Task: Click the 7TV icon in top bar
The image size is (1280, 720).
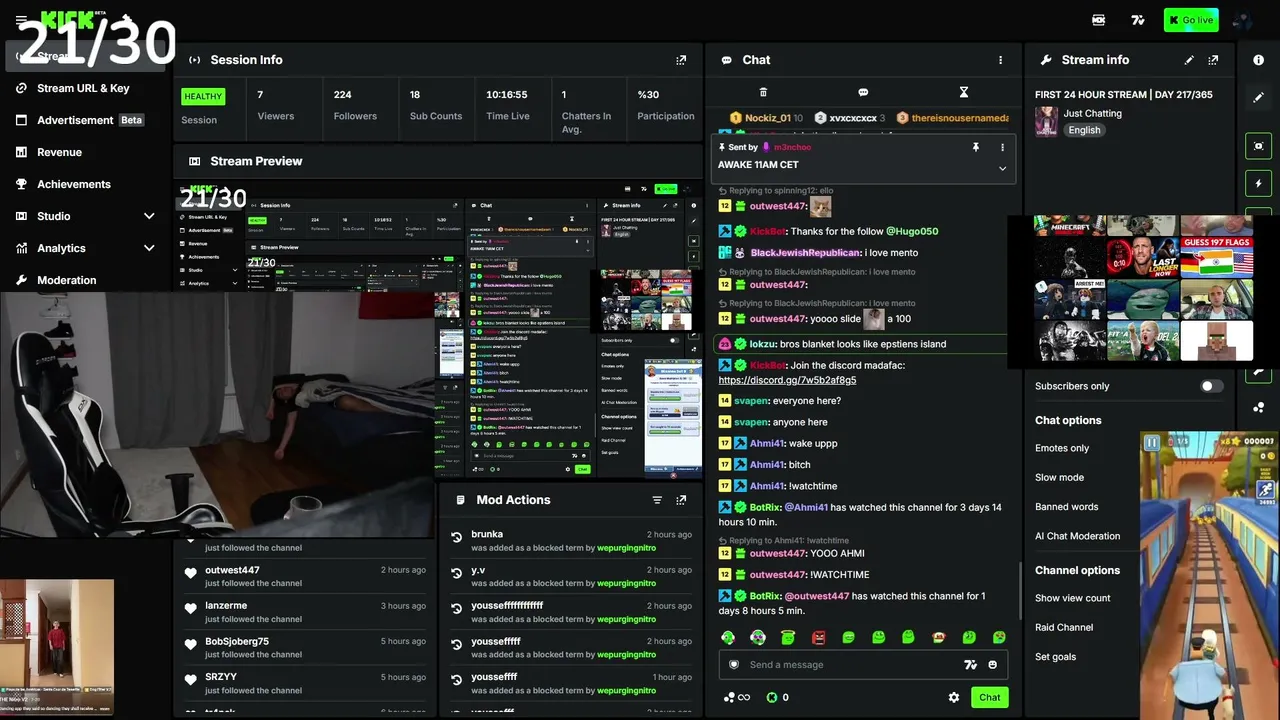Action: click(x=1137, y=20)
